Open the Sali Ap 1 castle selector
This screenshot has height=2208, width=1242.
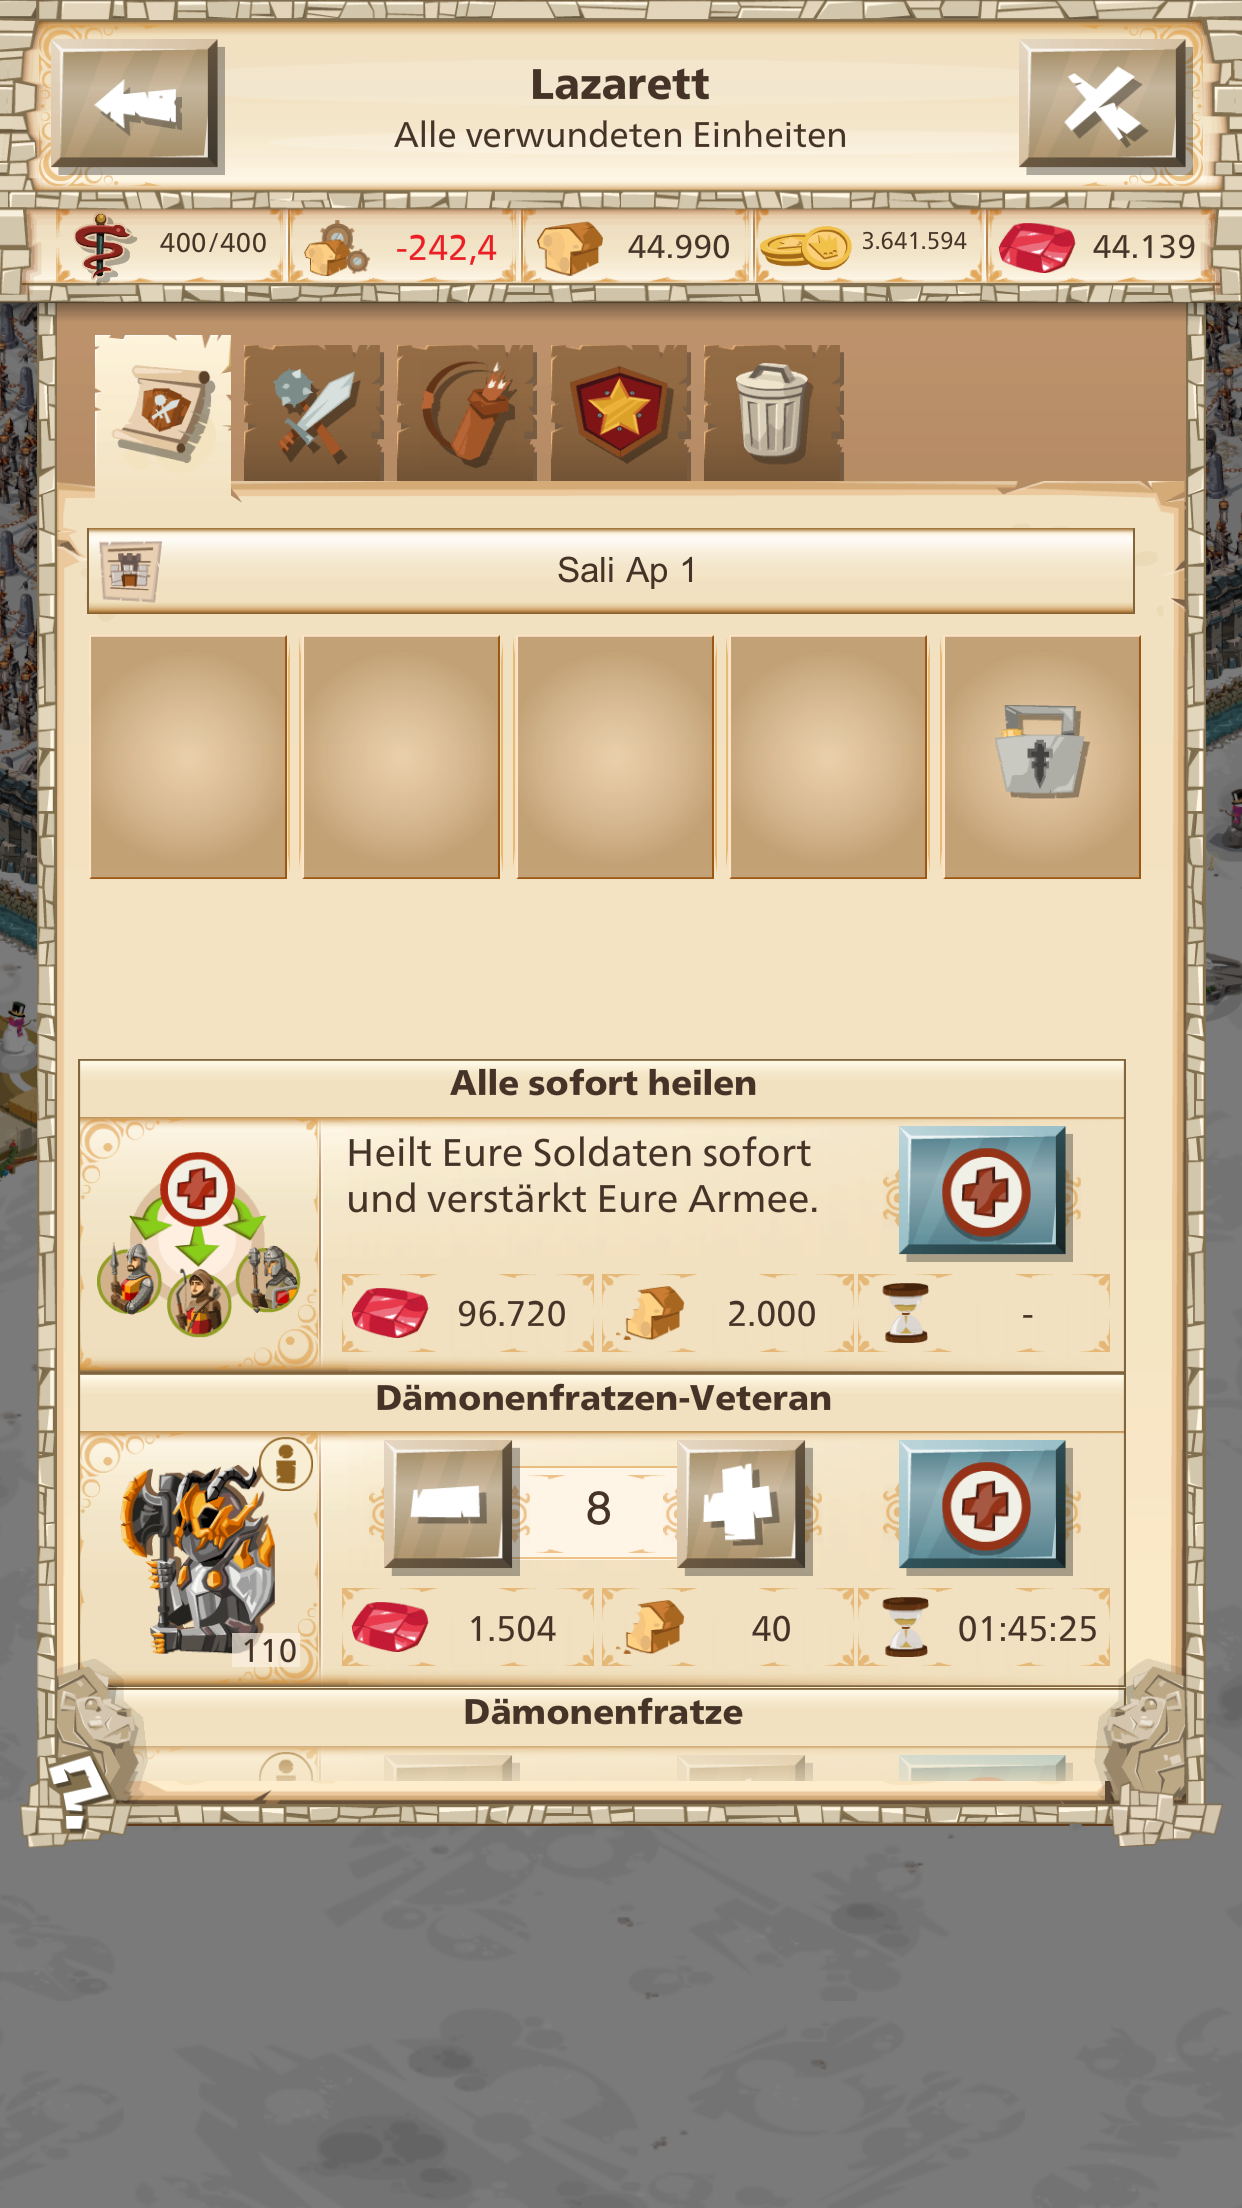(611, 571)
